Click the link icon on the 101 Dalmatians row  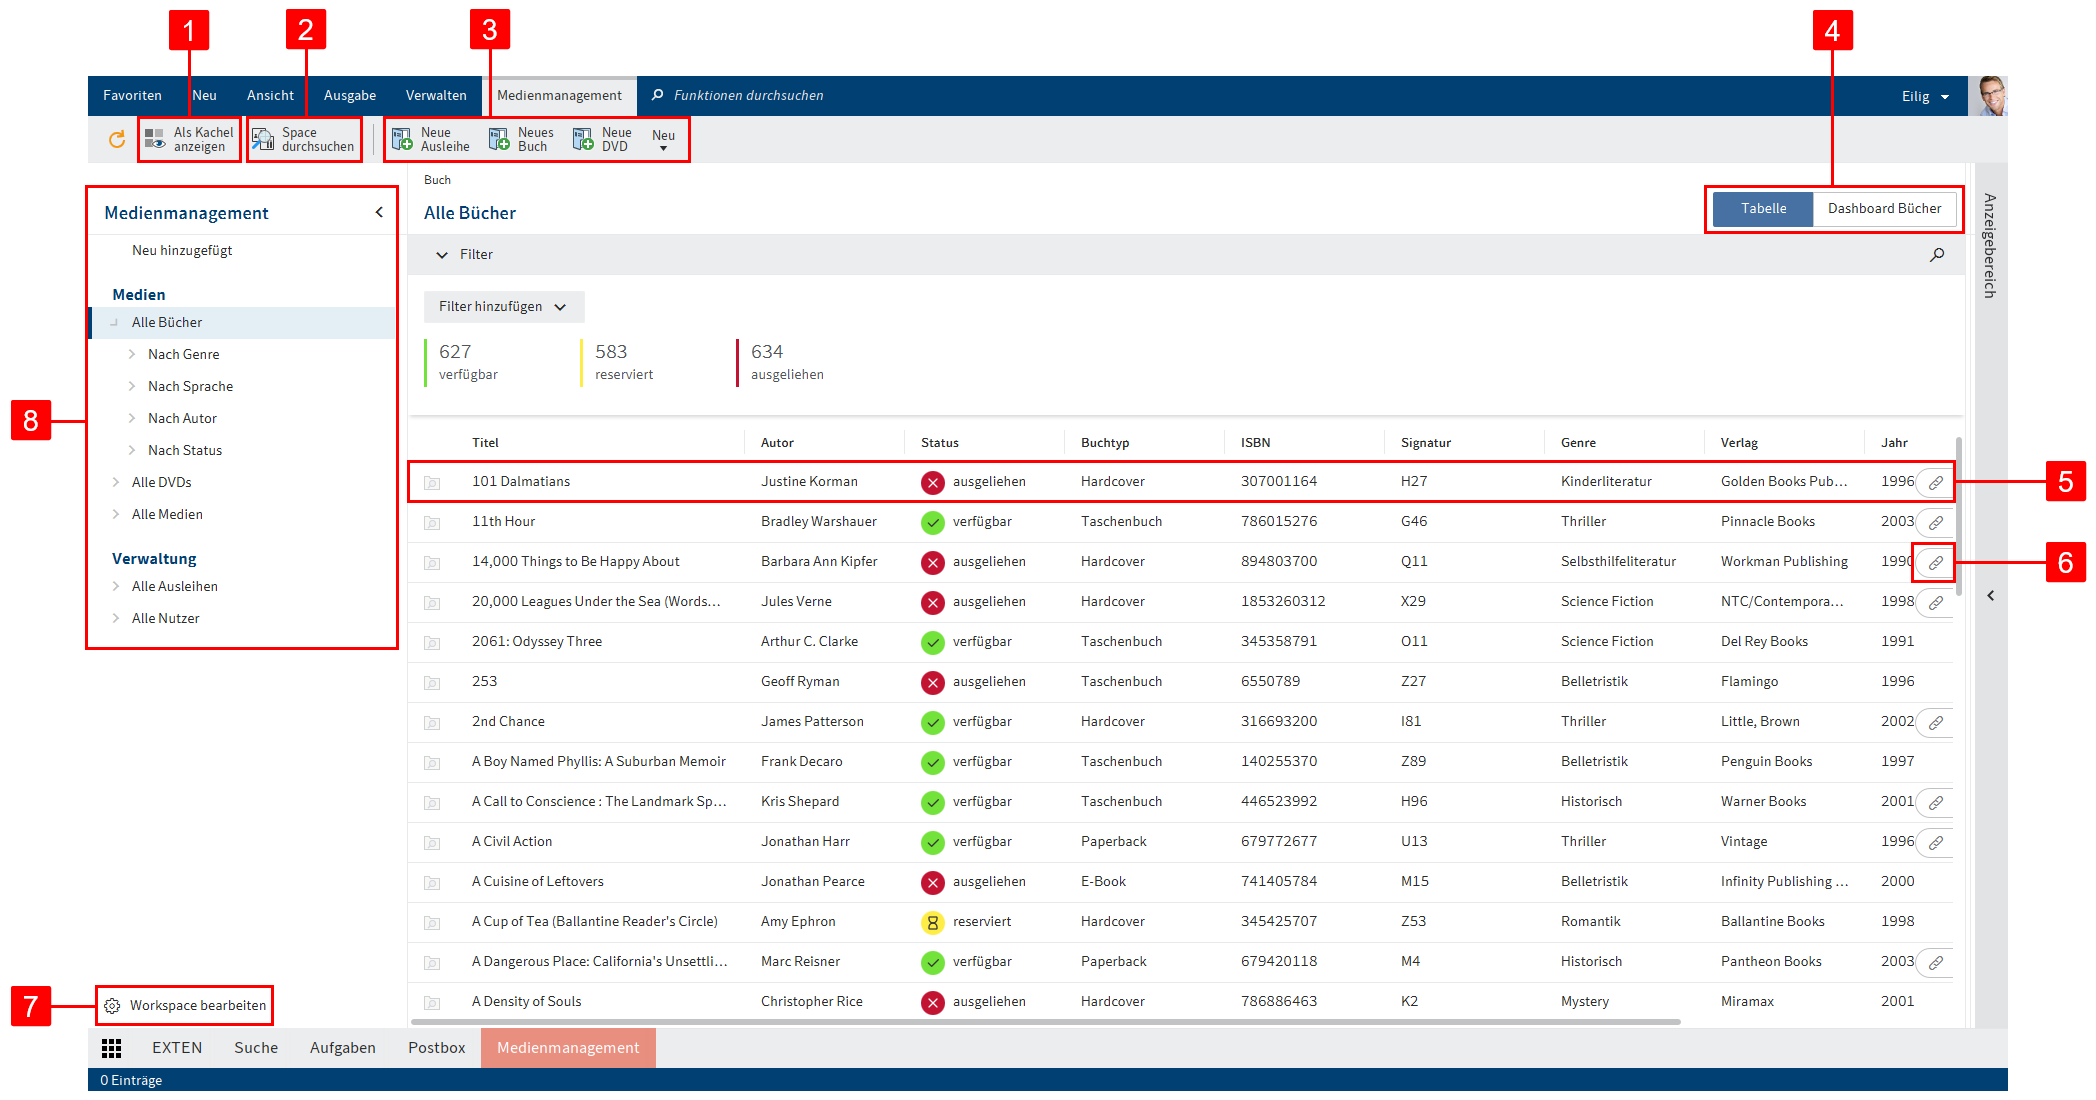point(1936,481)
